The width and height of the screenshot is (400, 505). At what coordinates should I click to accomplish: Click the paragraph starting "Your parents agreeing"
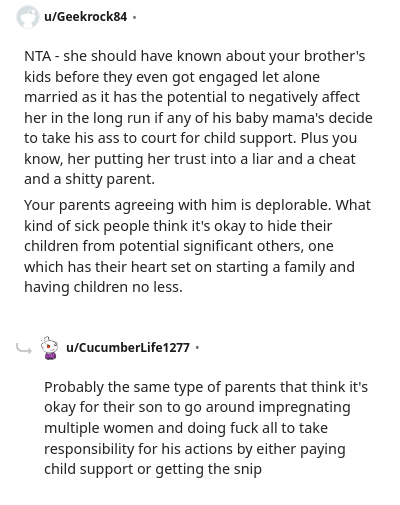197,246
